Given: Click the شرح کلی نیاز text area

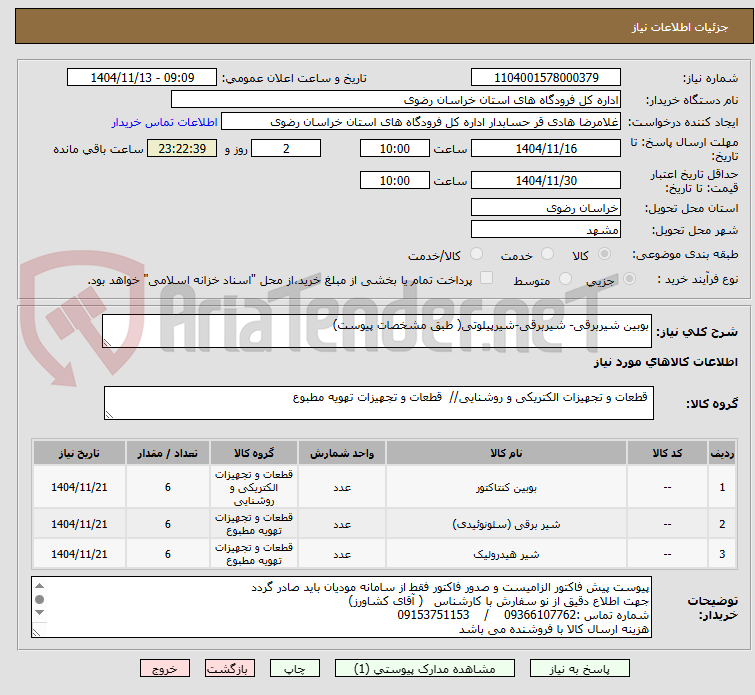Looking at the screenshot, I should click(x=377, y=331).
